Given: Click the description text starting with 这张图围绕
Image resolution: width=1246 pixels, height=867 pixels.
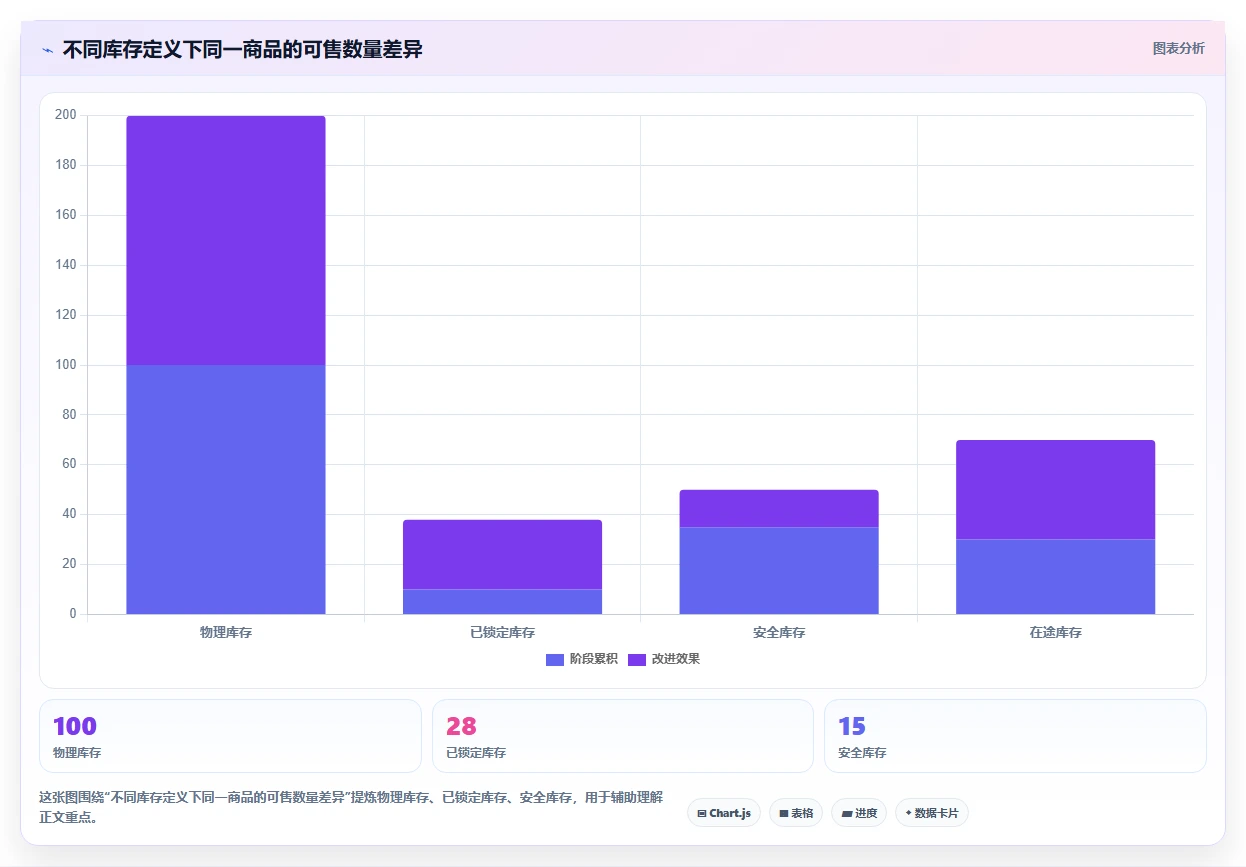Looking at the screenshot, I should pos(350,807).
